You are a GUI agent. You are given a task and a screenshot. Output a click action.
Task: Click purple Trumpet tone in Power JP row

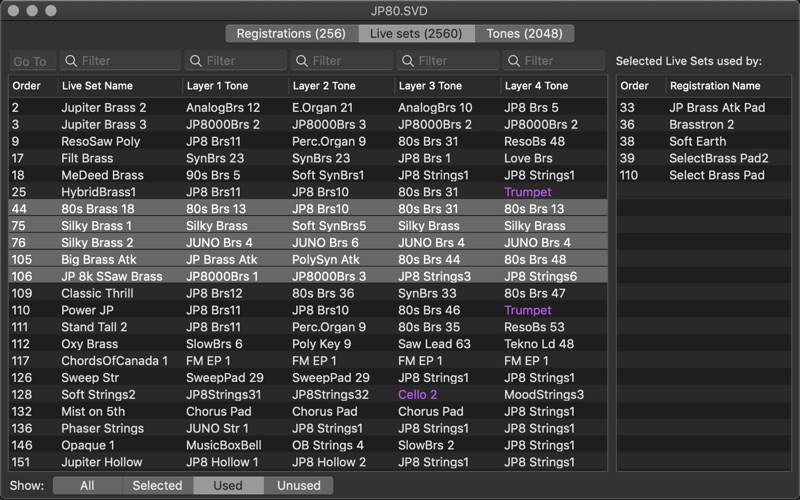[528, 310]
